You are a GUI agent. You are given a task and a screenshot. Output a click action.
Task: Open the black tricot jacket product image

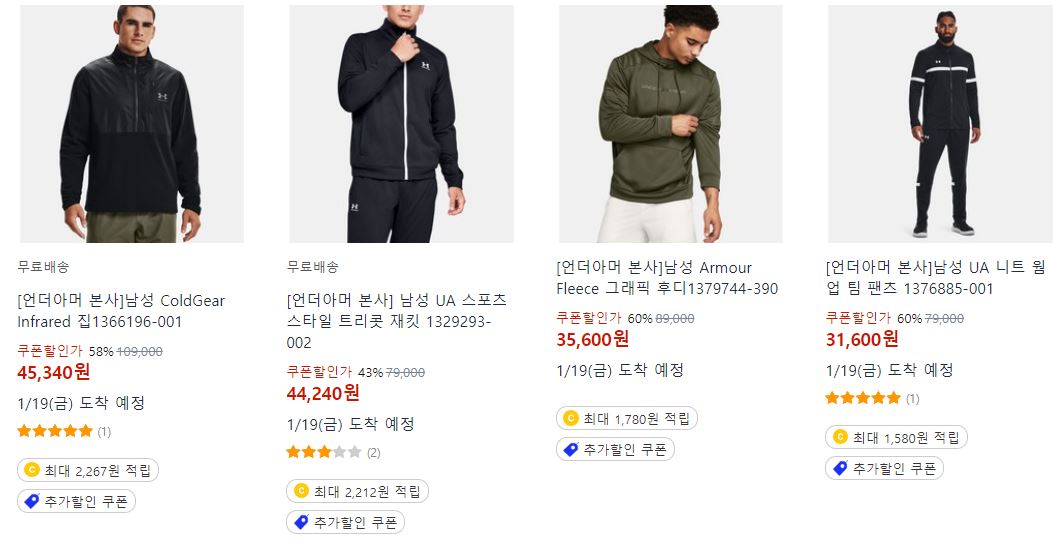(401, 124)
